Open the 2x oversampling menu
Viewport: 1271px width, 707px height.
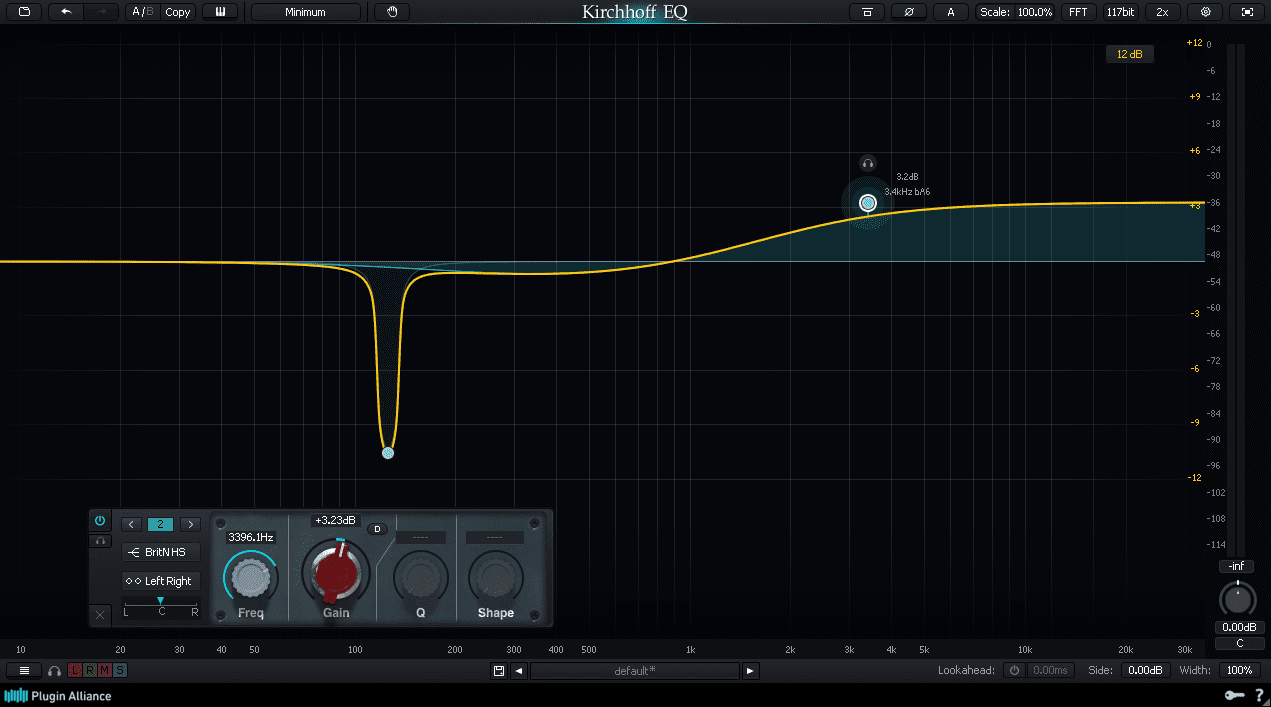[1162, 12]
